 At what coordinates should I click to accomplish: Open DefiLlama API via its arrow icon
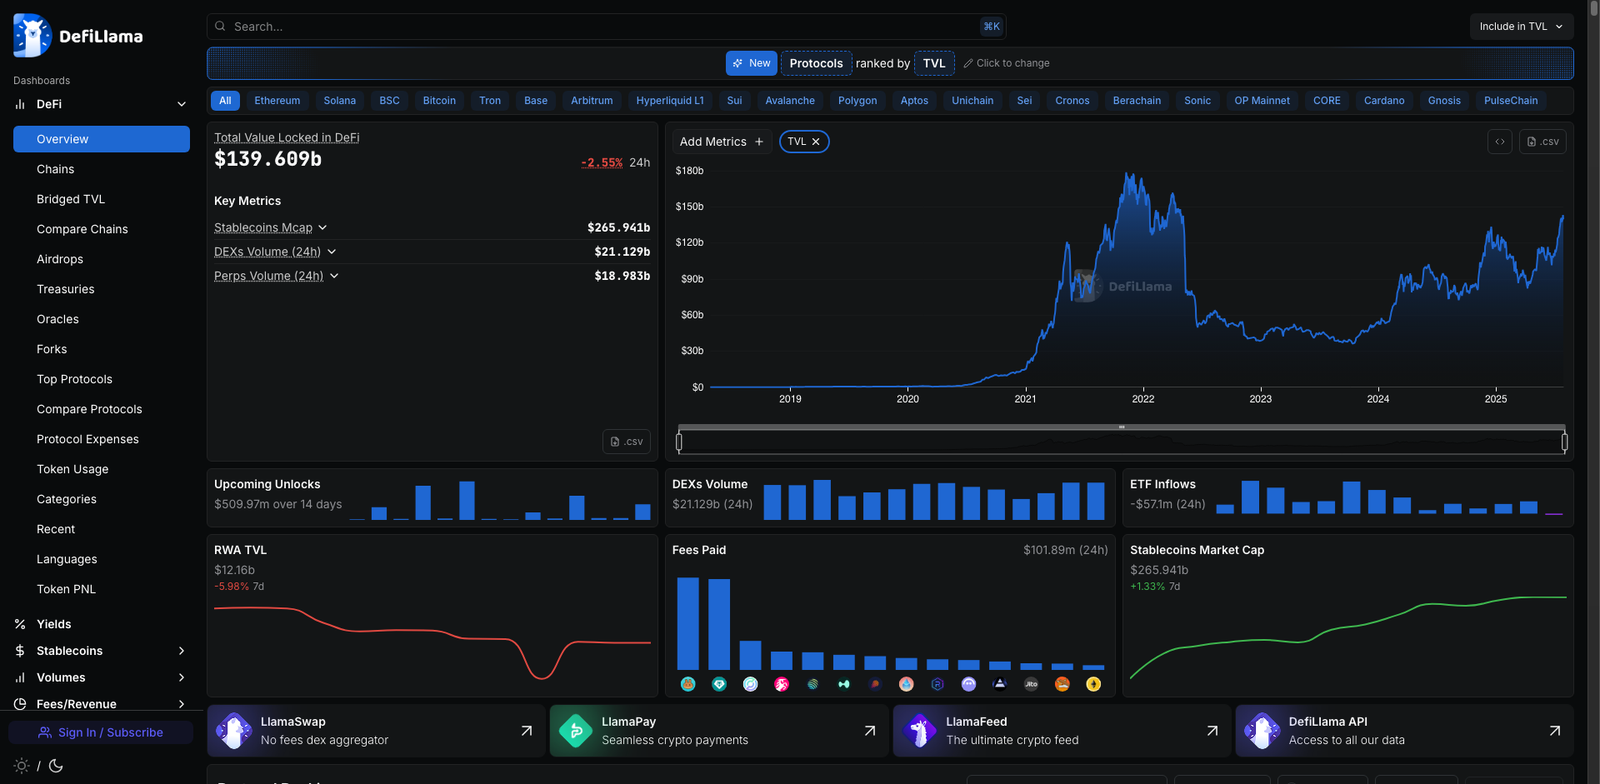(1555, 731)
